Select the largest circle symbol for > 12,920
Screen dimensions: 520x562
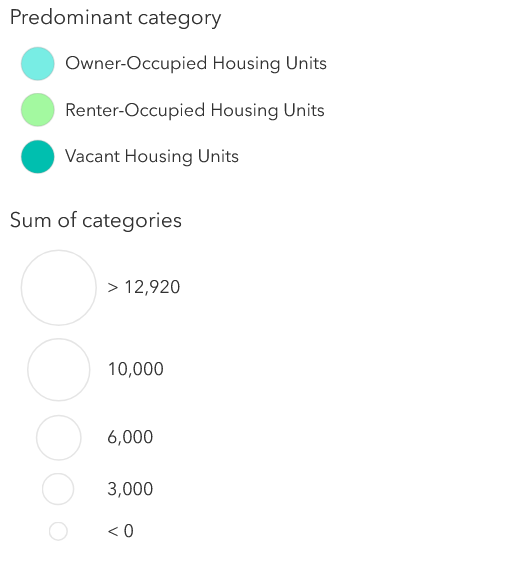coord(59,288)
